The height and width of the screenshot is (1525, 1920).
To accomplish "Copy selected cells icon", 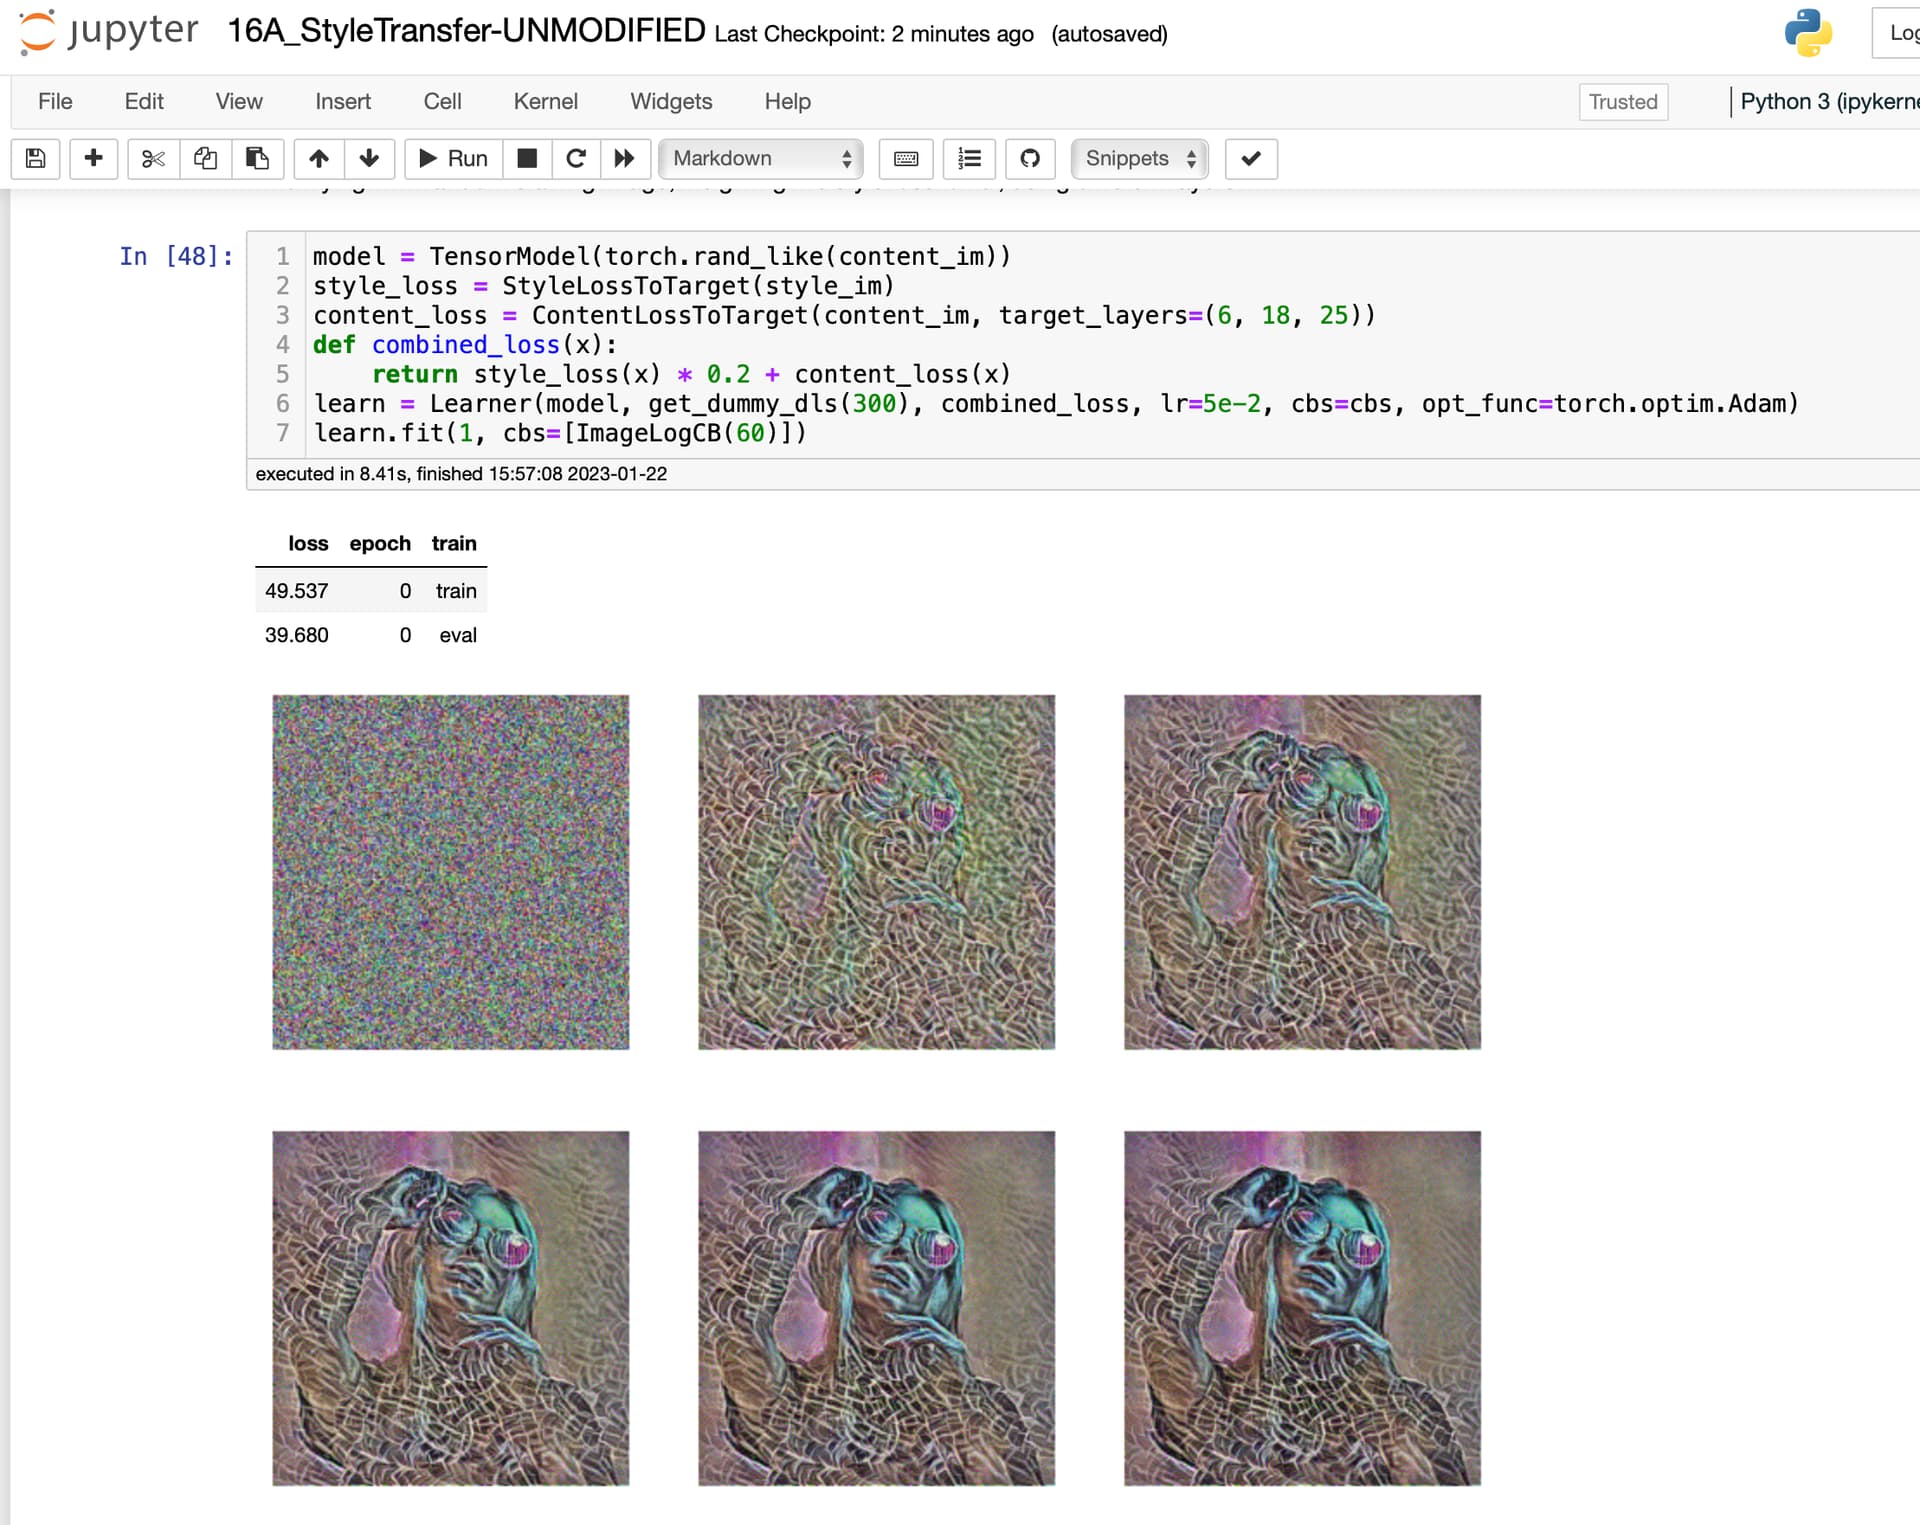I will pyautogui.click(x=205, y=158).
